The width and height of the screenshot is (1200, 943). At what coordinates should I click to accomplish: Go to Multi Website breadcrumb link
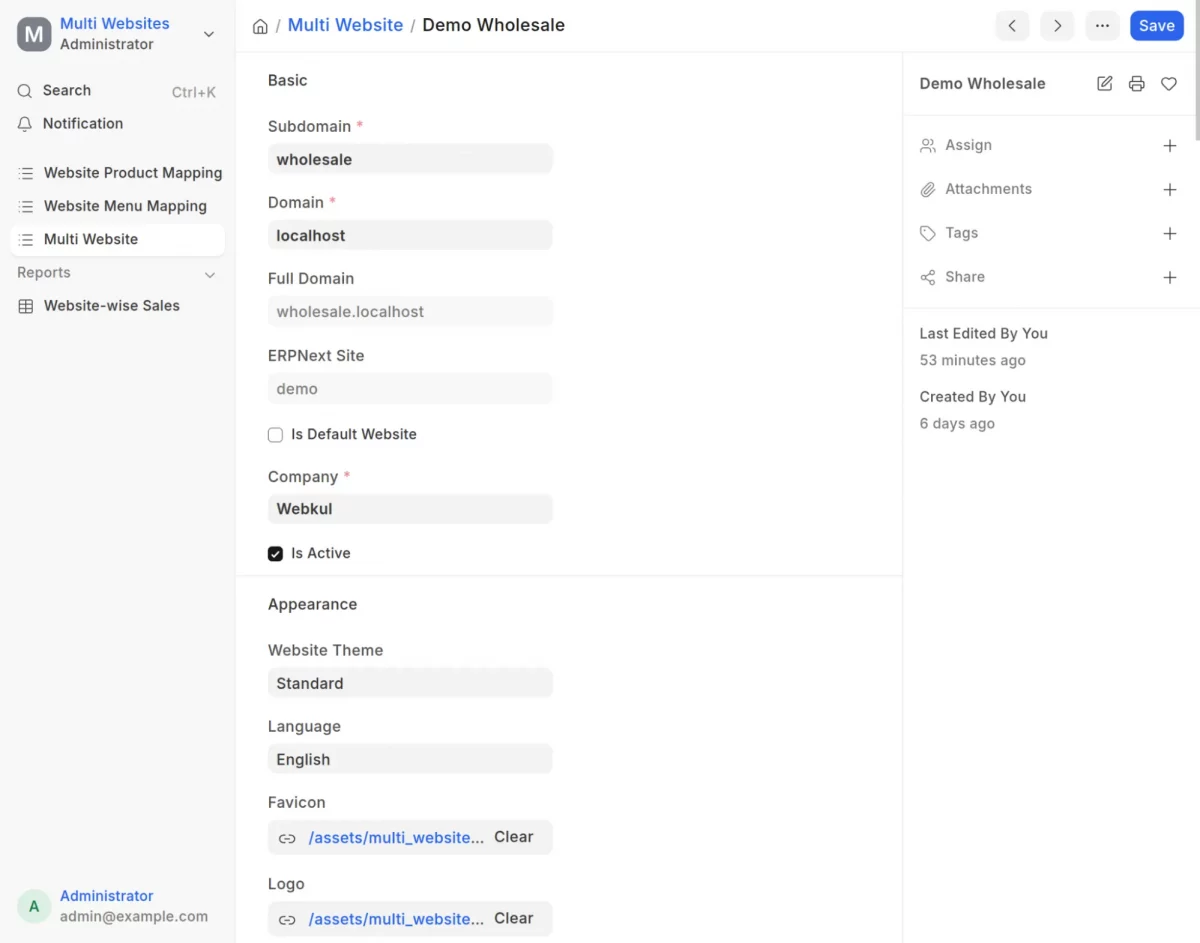pos(345,25)
